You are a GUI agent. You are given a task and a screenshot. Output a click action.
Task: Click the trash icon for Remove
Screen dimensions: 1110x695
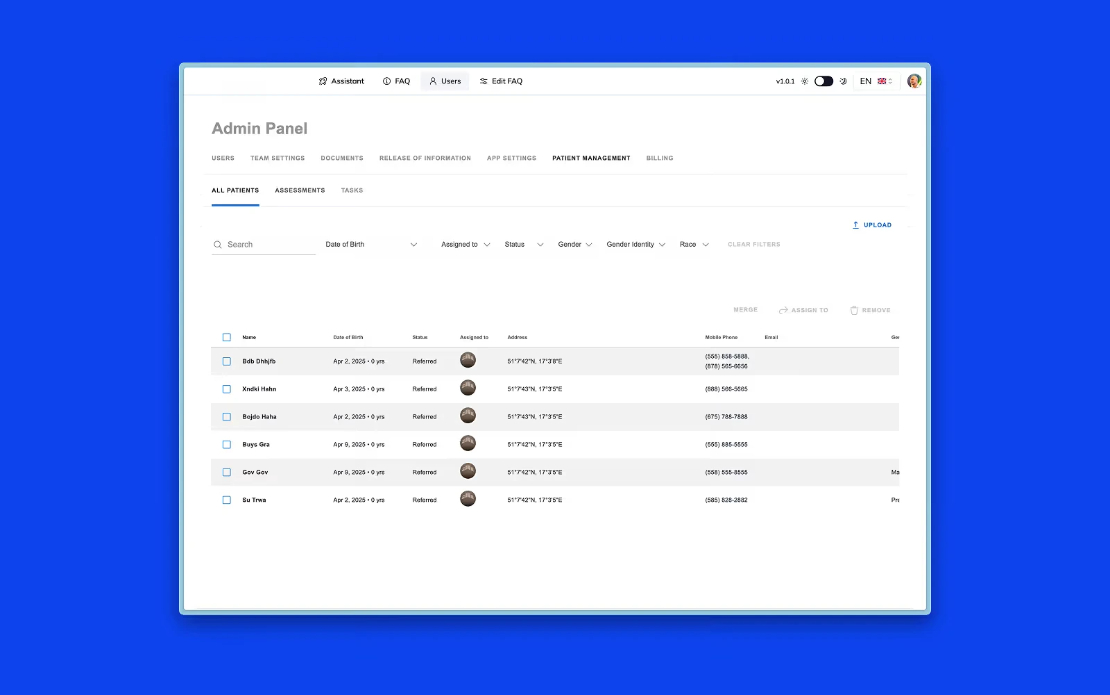854,311
